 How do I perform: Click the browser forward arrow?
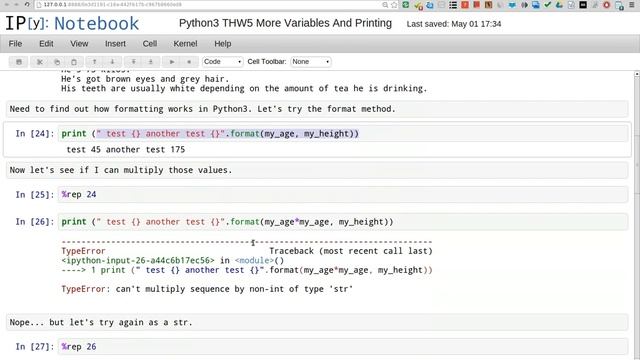pos(17,4)
